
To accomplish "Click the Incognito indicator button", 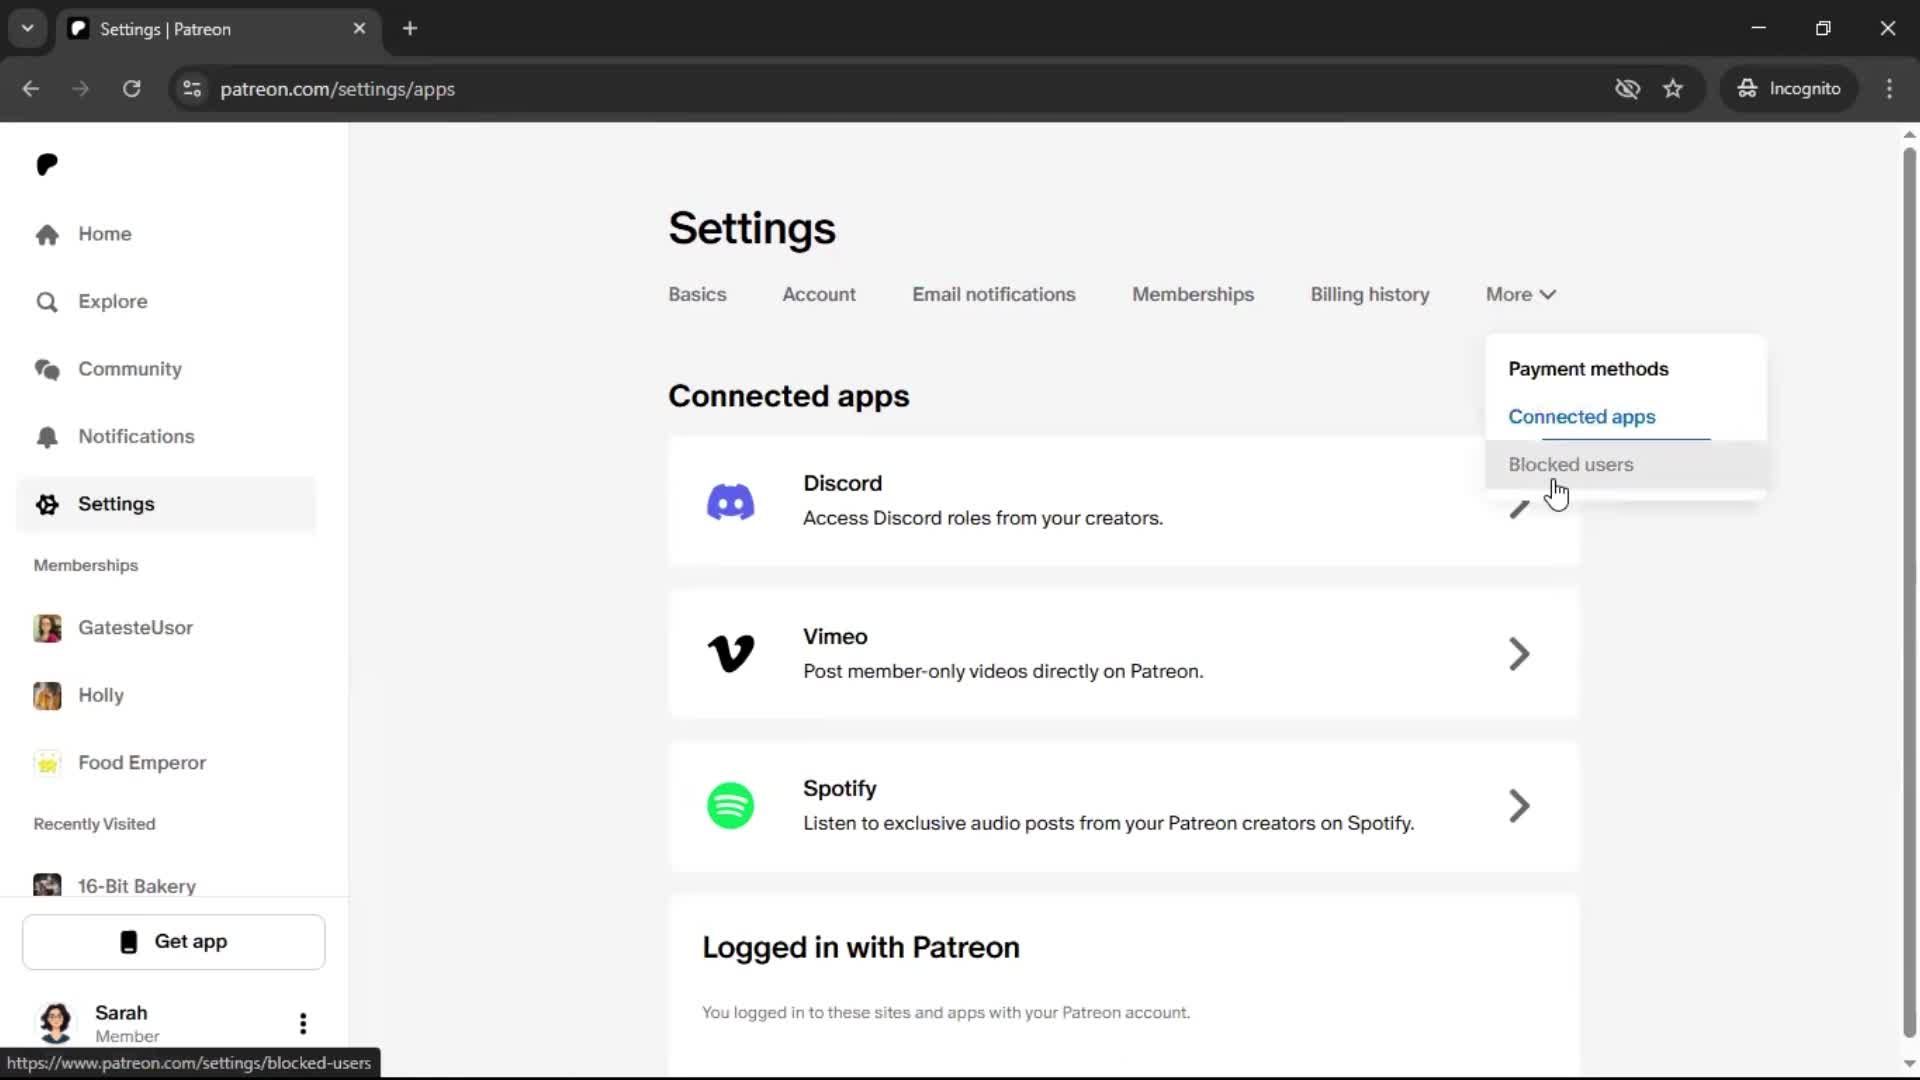I will click(1789, 89).
